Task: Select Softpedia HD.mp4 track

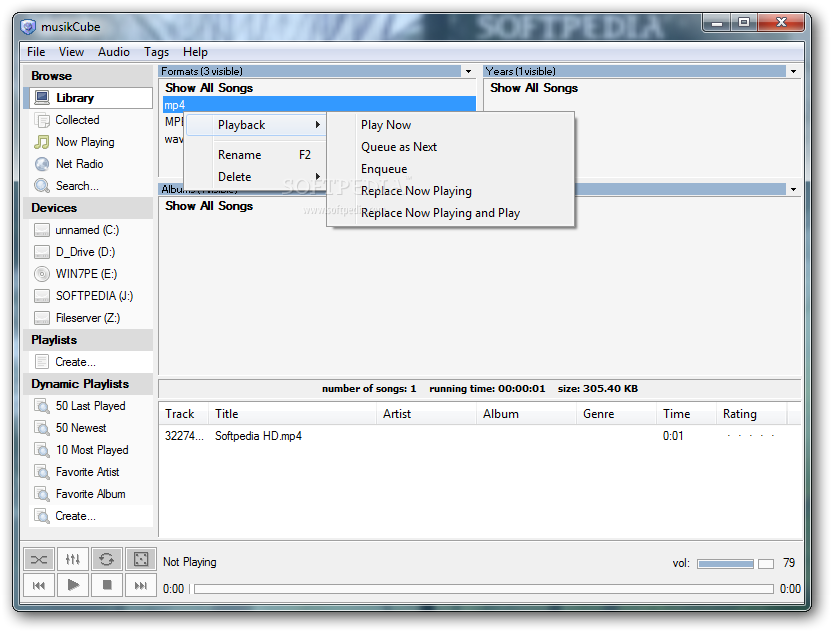Action: click(258, 436)
